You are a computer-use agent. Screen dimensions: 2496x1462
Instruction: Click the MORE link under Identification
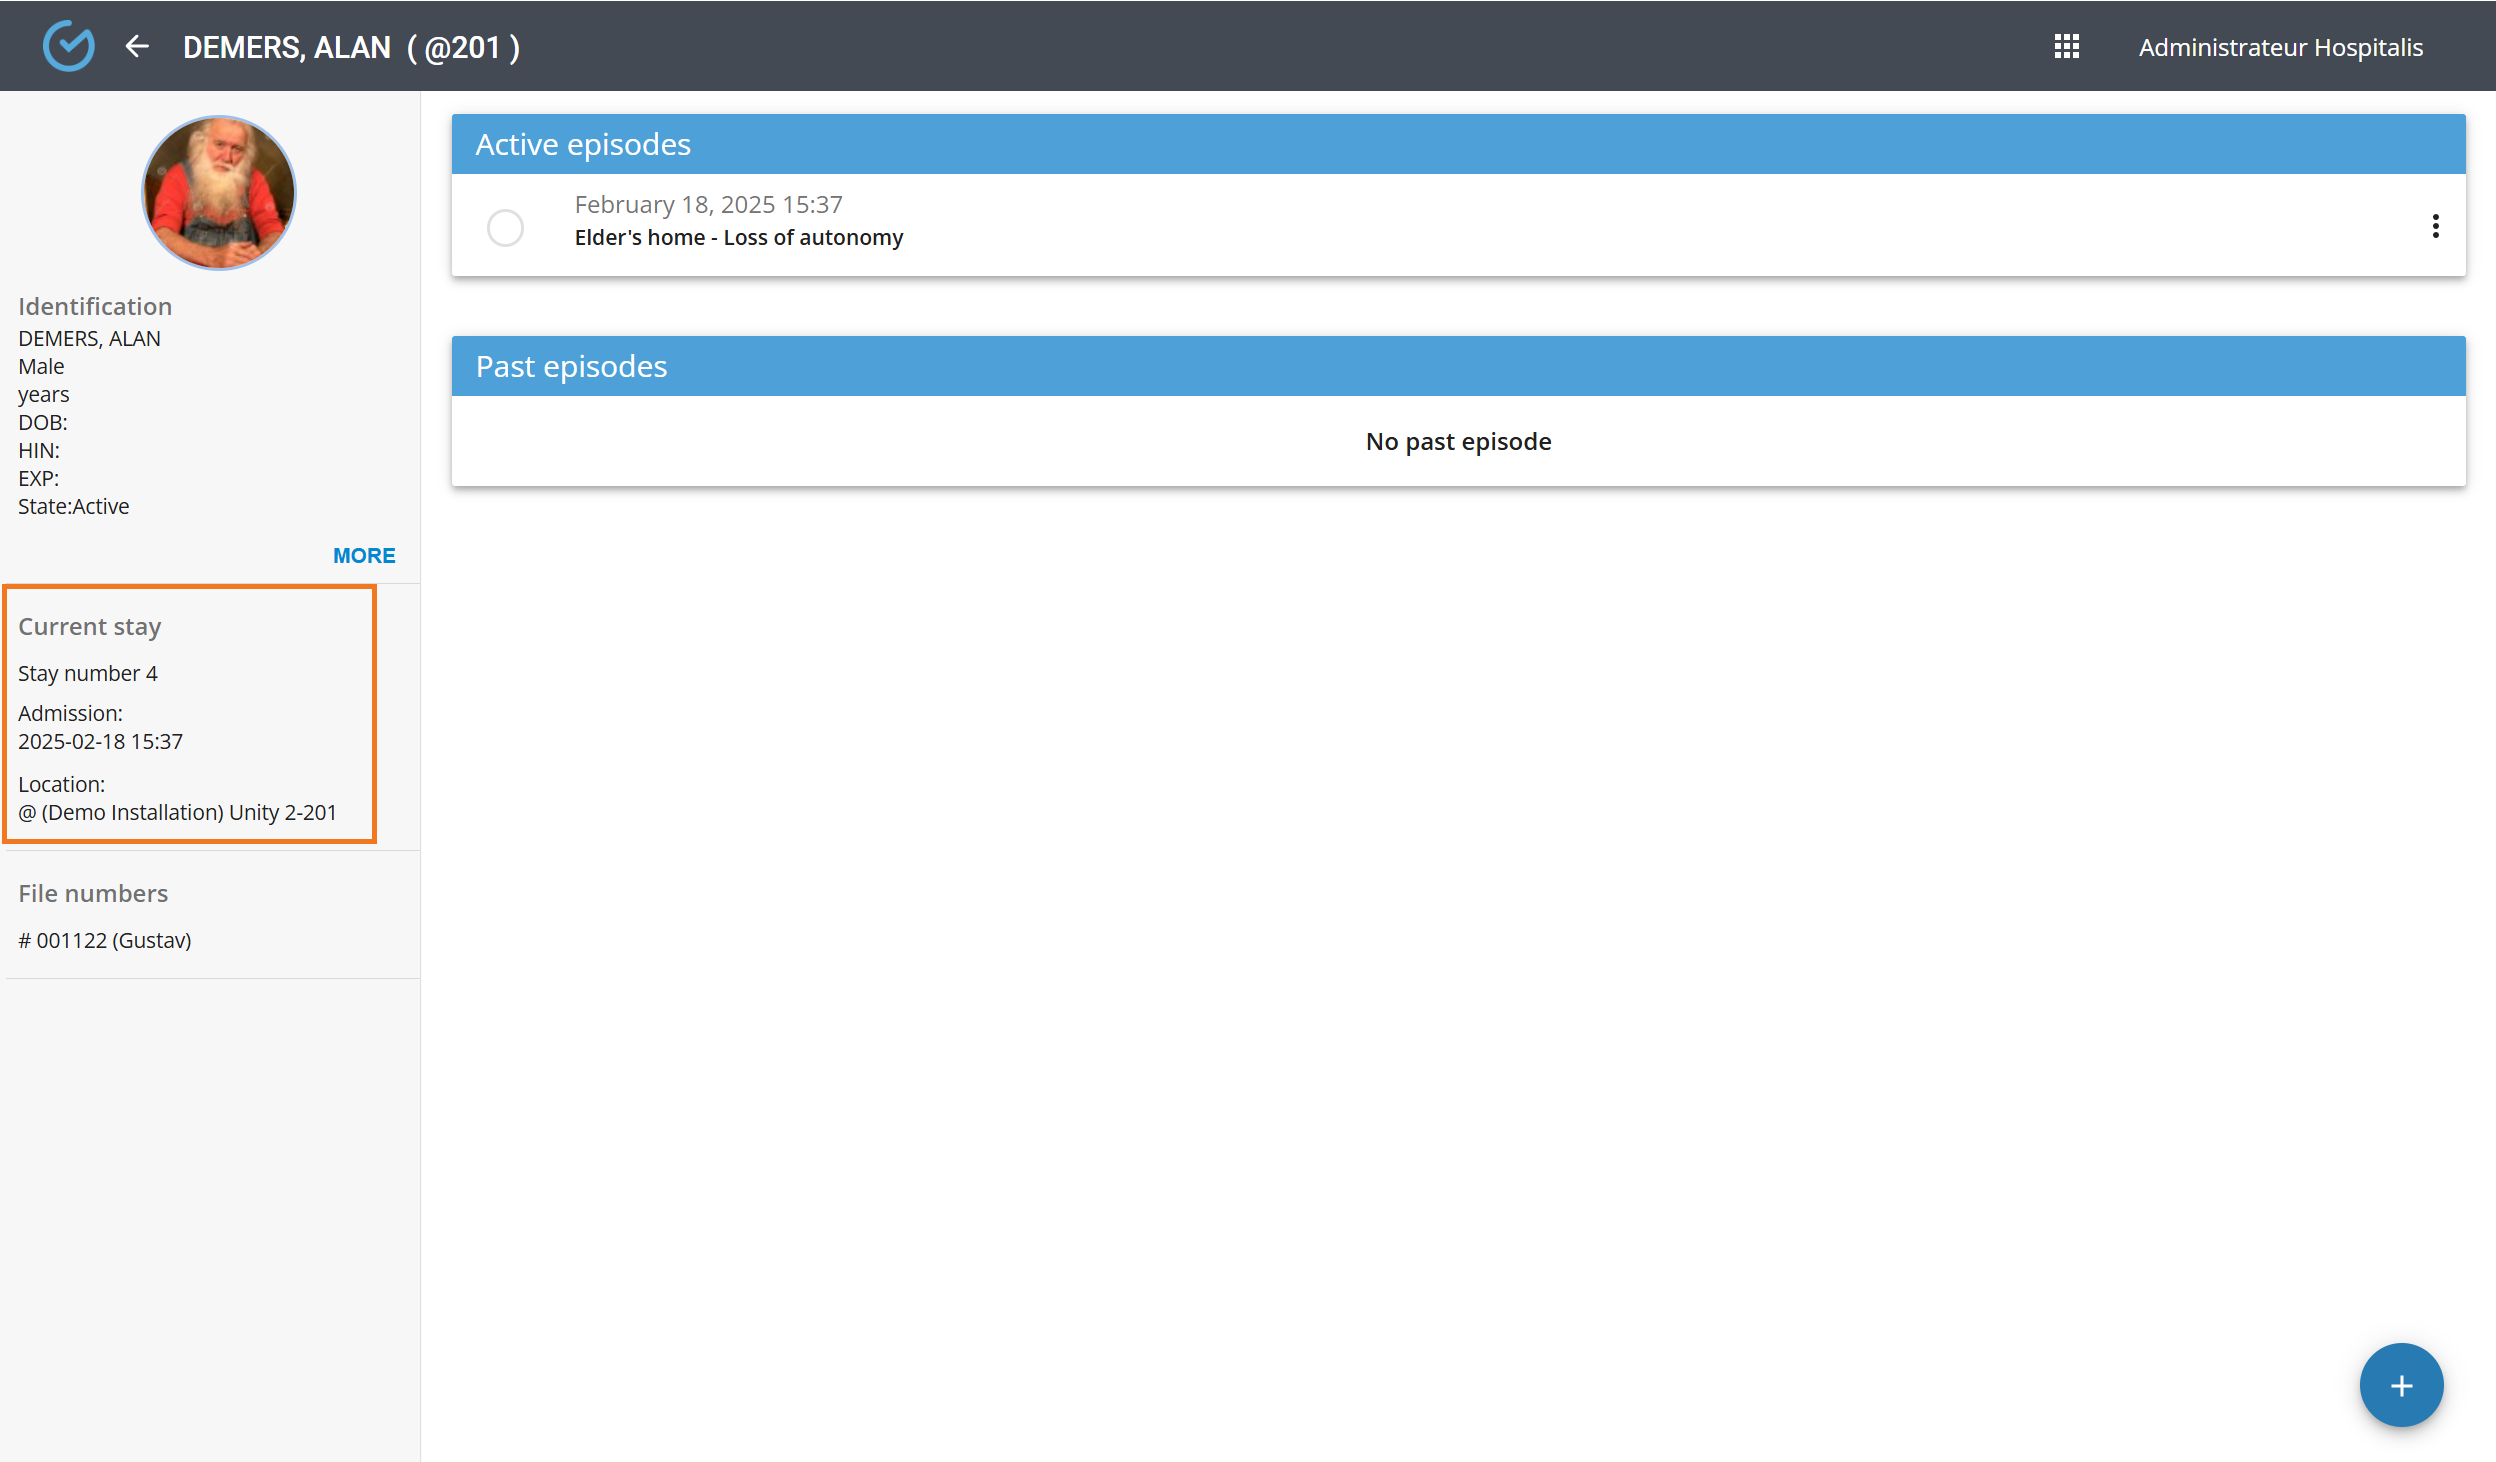tap(364, 556)
